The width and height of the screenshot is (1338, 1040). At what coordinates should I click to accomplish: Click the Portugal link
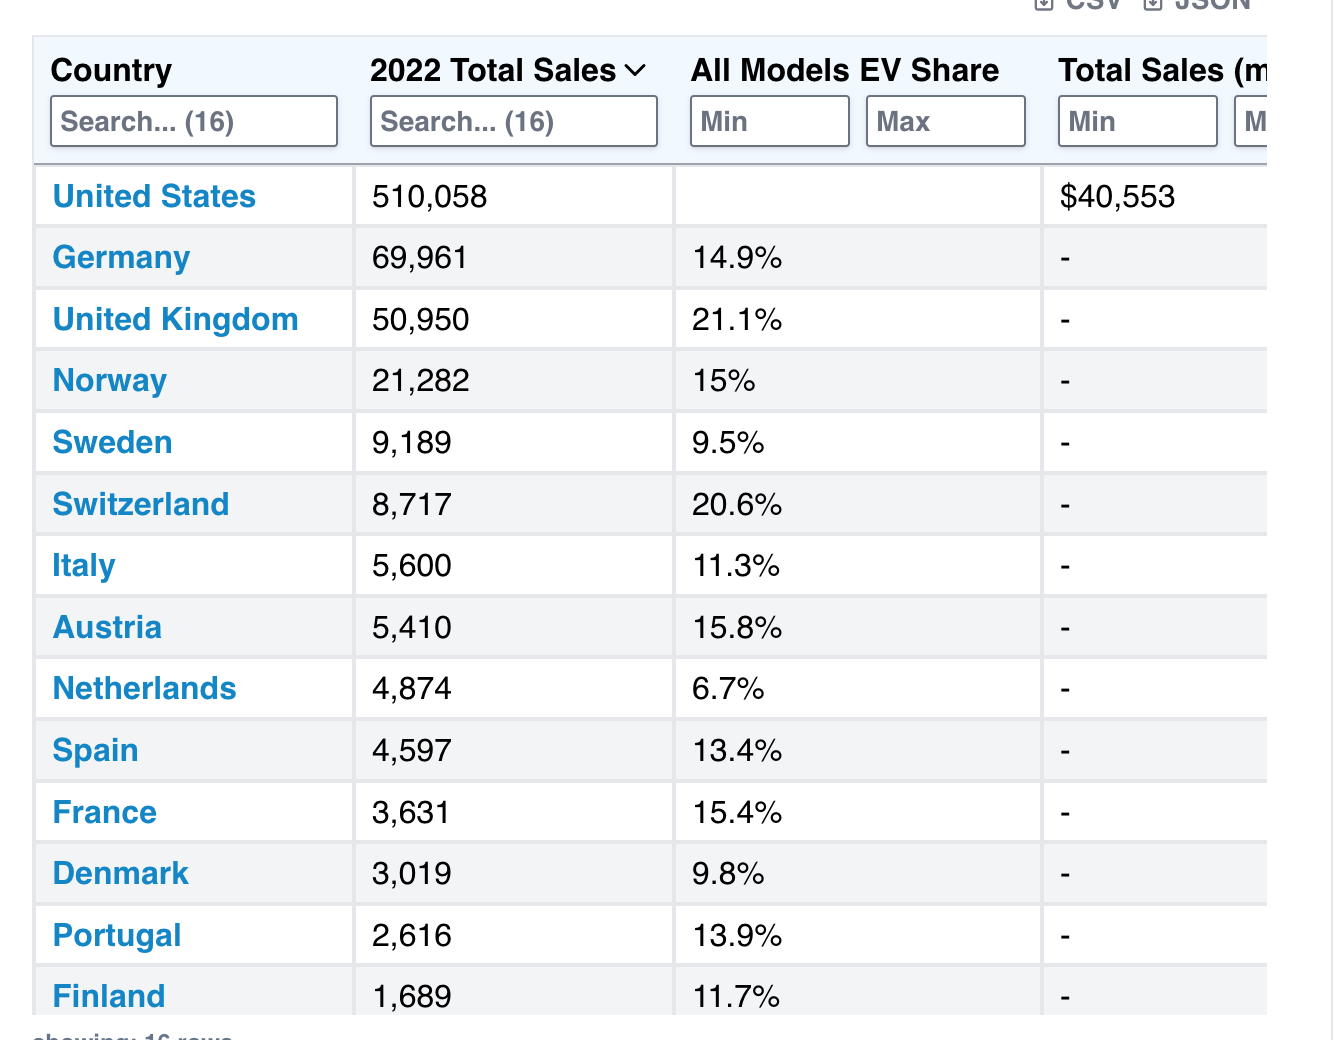point(116,936)
